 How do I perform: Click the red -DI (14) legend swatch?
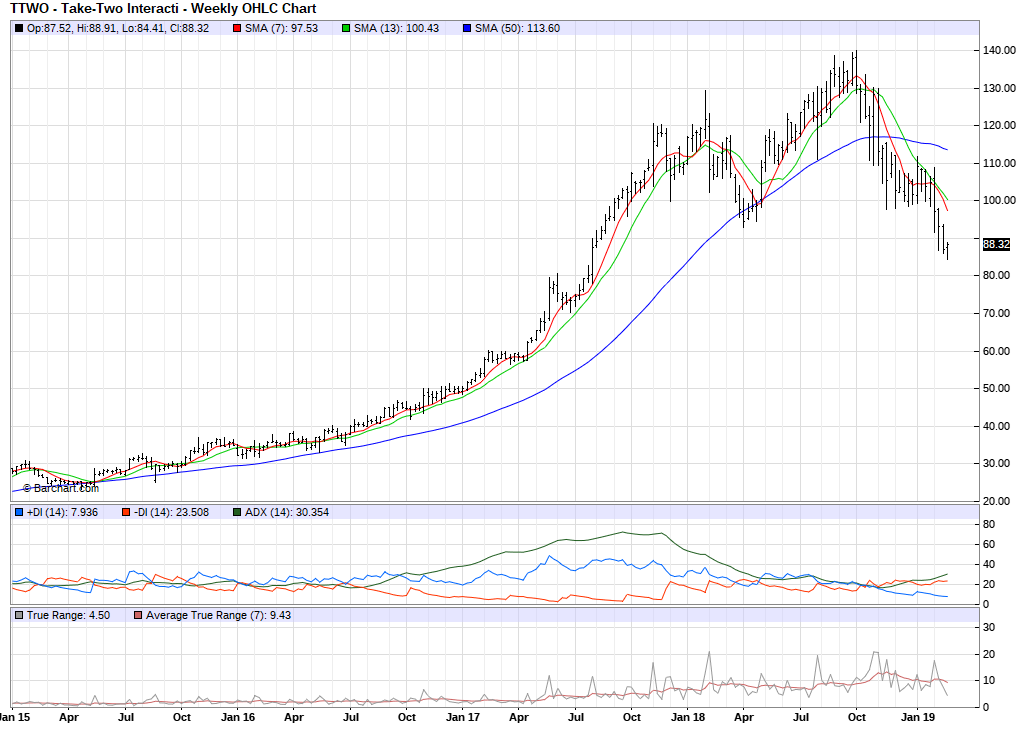(x=126, y=512)
